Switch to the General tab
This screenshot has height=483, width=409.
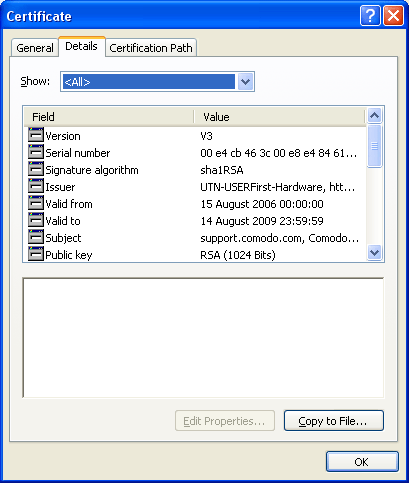35,48
